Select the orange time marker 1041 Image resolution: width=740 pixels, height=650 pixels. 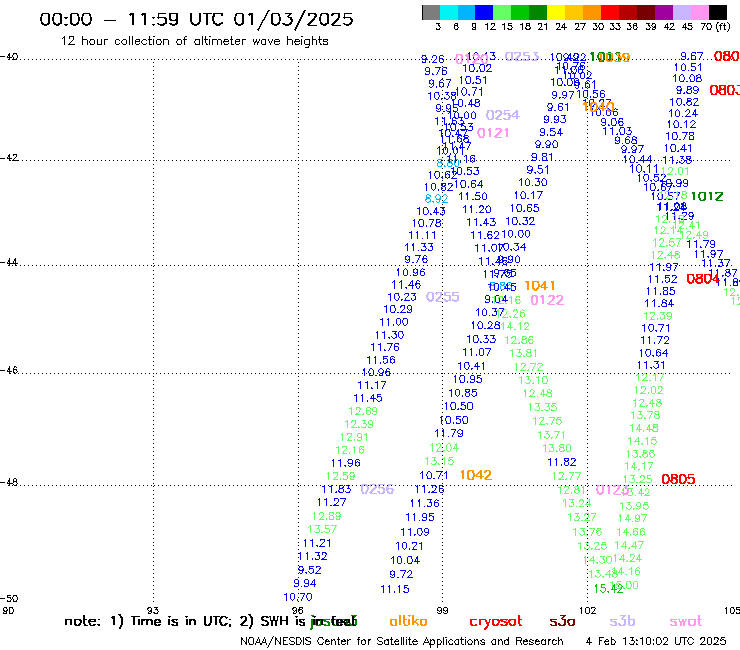pyautogui.click(x=539, y=286)
